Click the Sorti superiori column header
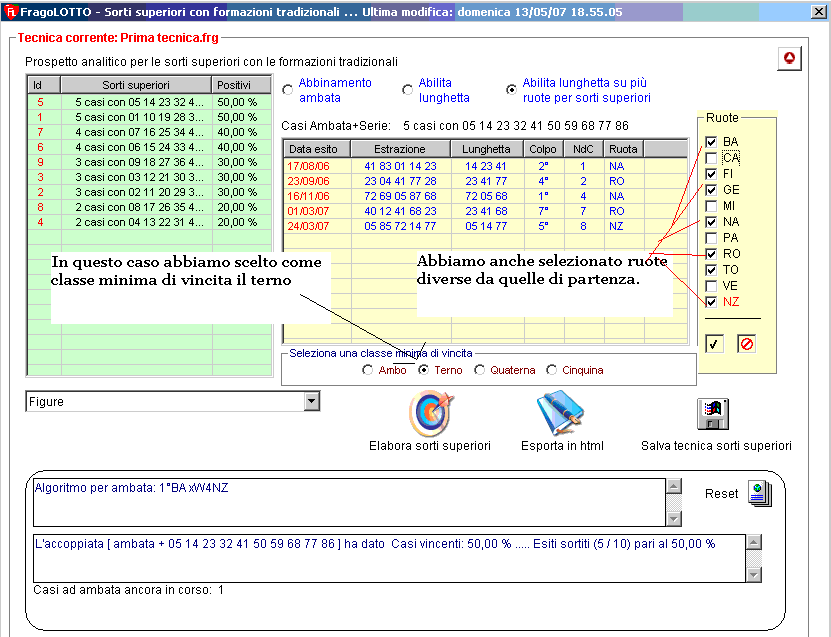The image size is (831, 637). [x=135, y=85]
